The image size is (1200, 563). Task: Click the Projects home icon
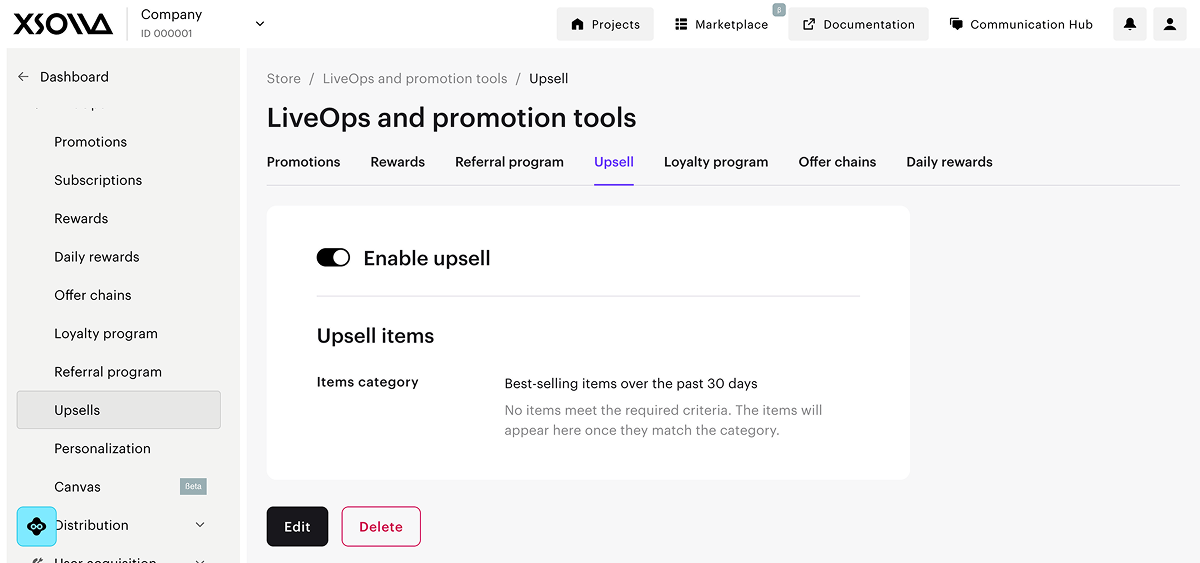pyautogui.click(x=577, y=24)
